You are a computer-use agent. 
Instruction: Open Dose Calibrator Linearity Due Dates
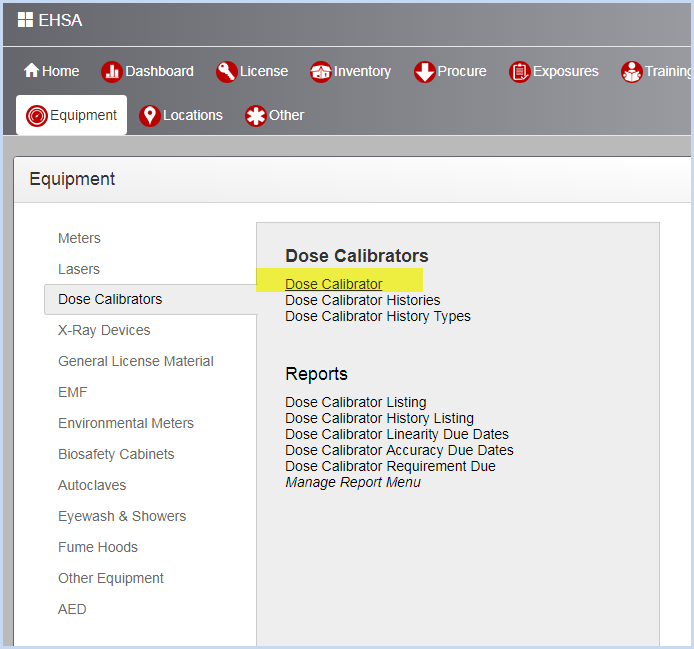397,434
